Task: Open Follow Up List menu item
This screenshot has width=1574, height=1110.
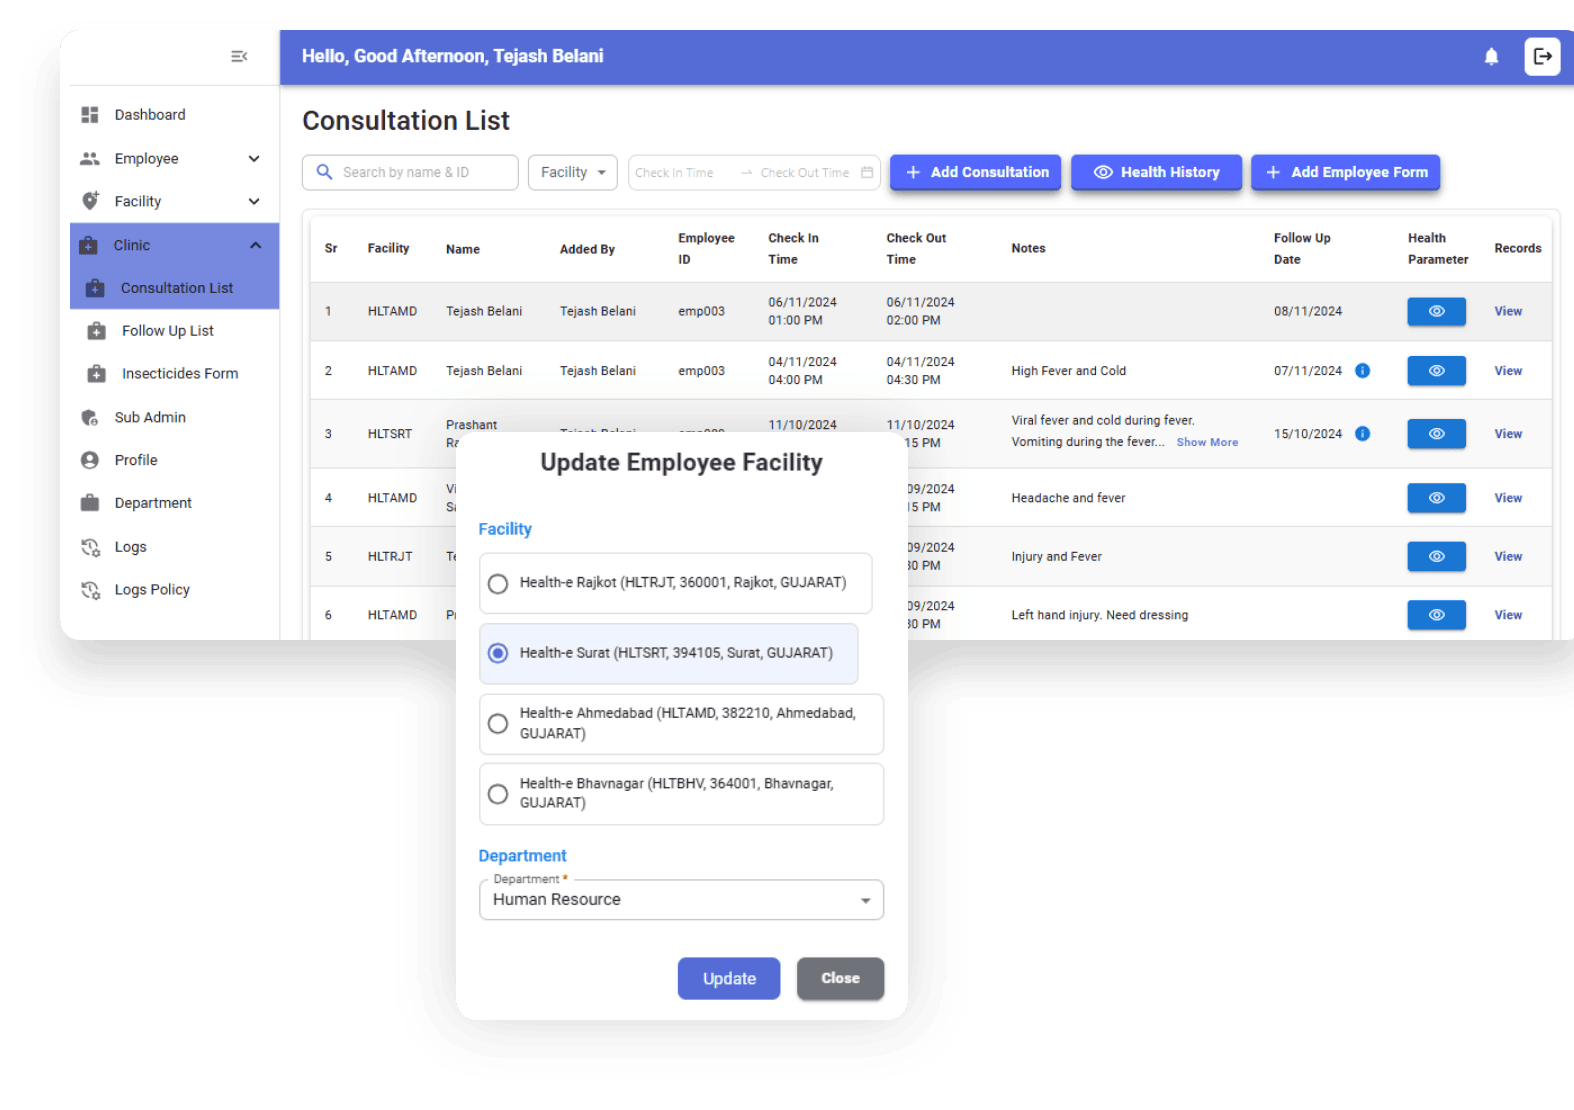Action: click(167, 331)
